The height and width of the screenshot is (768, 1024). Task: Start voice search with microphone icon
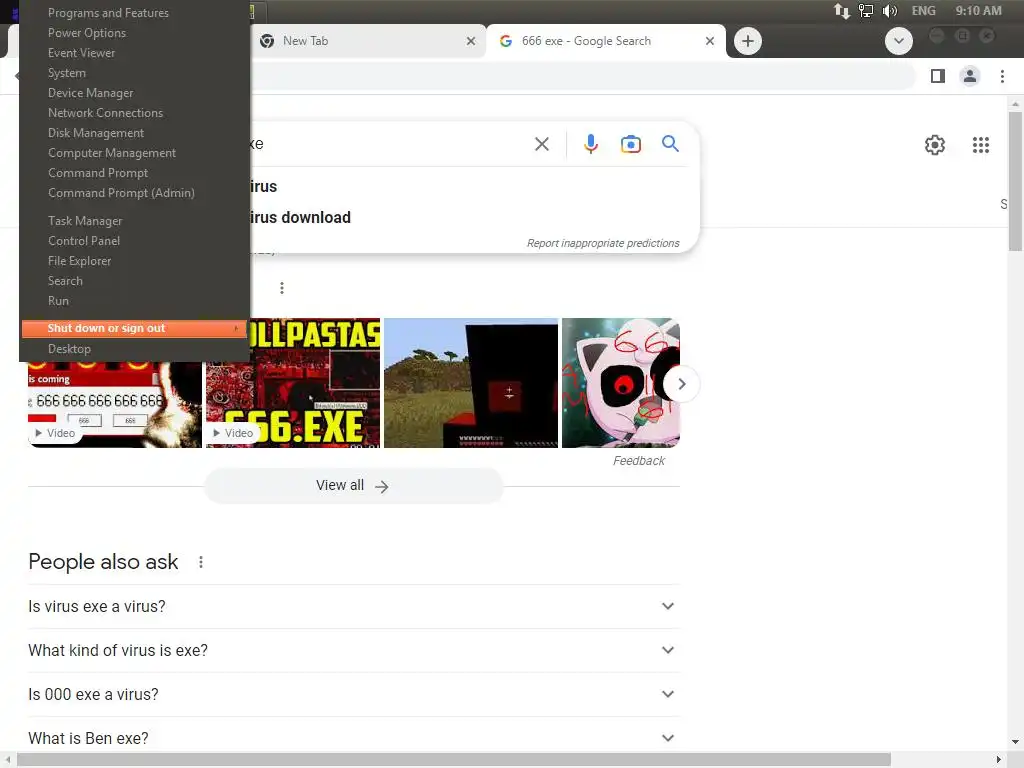[x=590, y=144]
